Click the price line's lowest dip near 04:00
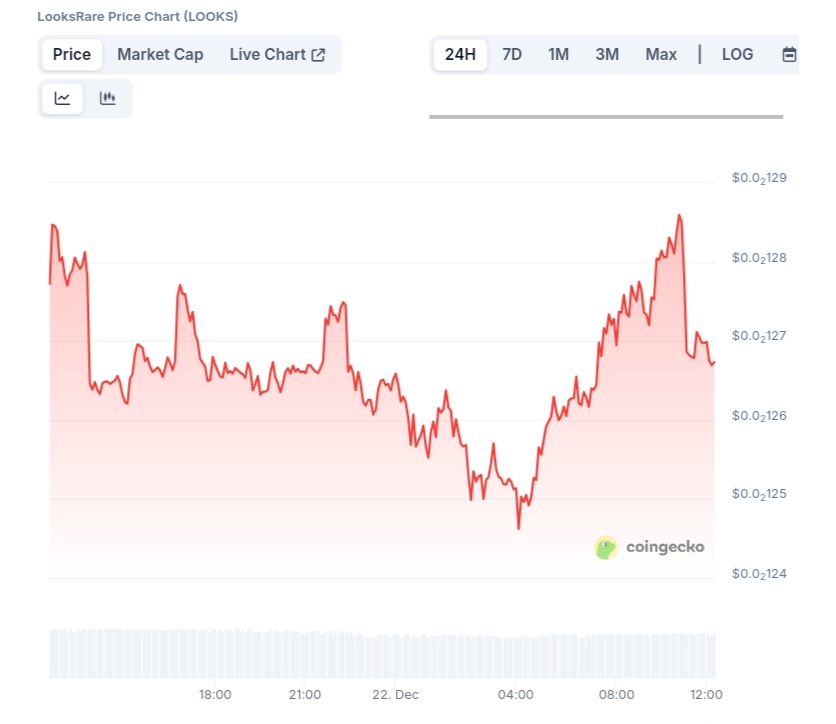This screenshot has height=724, width=836. point(518,527)
